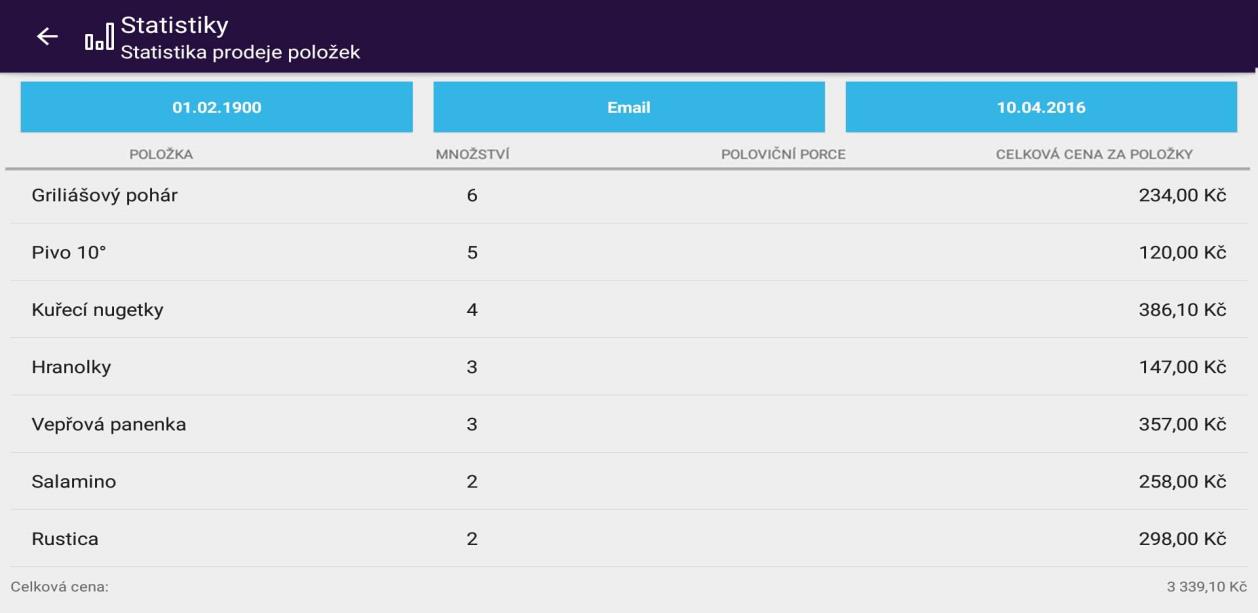The height and width of the screenshot is (613, 1258).
Task: Click the Poloviční porce column header
Action: tap(783, 155)
